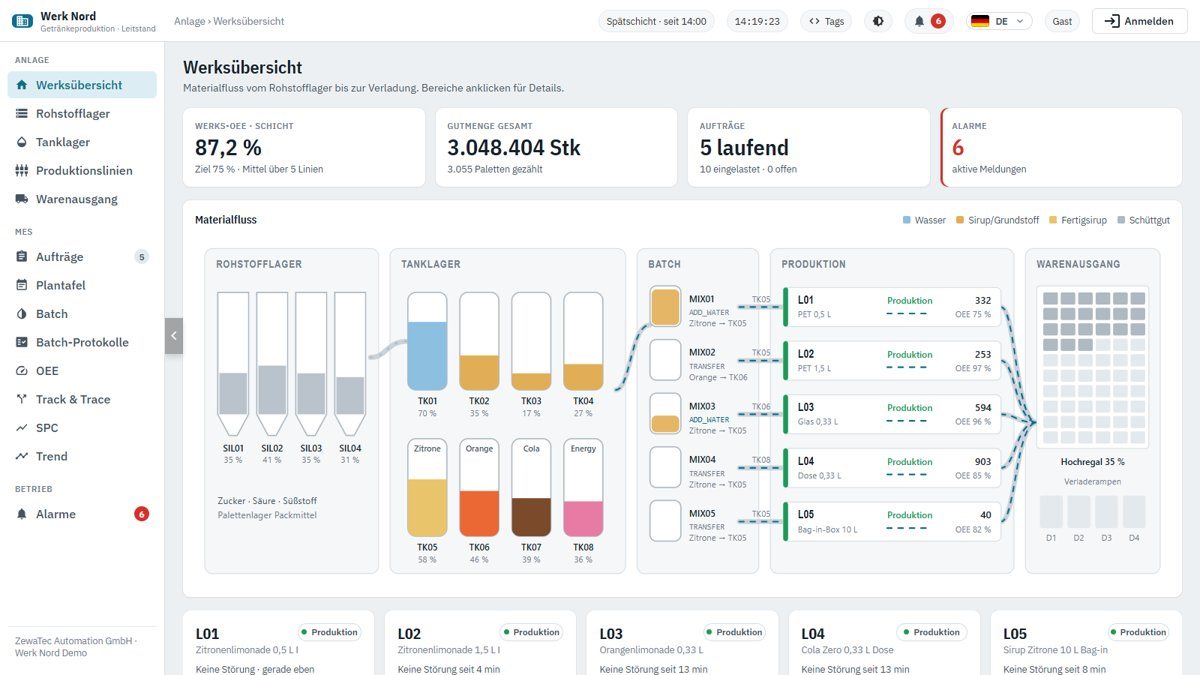Open Rohstofflager storage icon in sidebar
The image size is (1200, 675).
click(22, 114)
